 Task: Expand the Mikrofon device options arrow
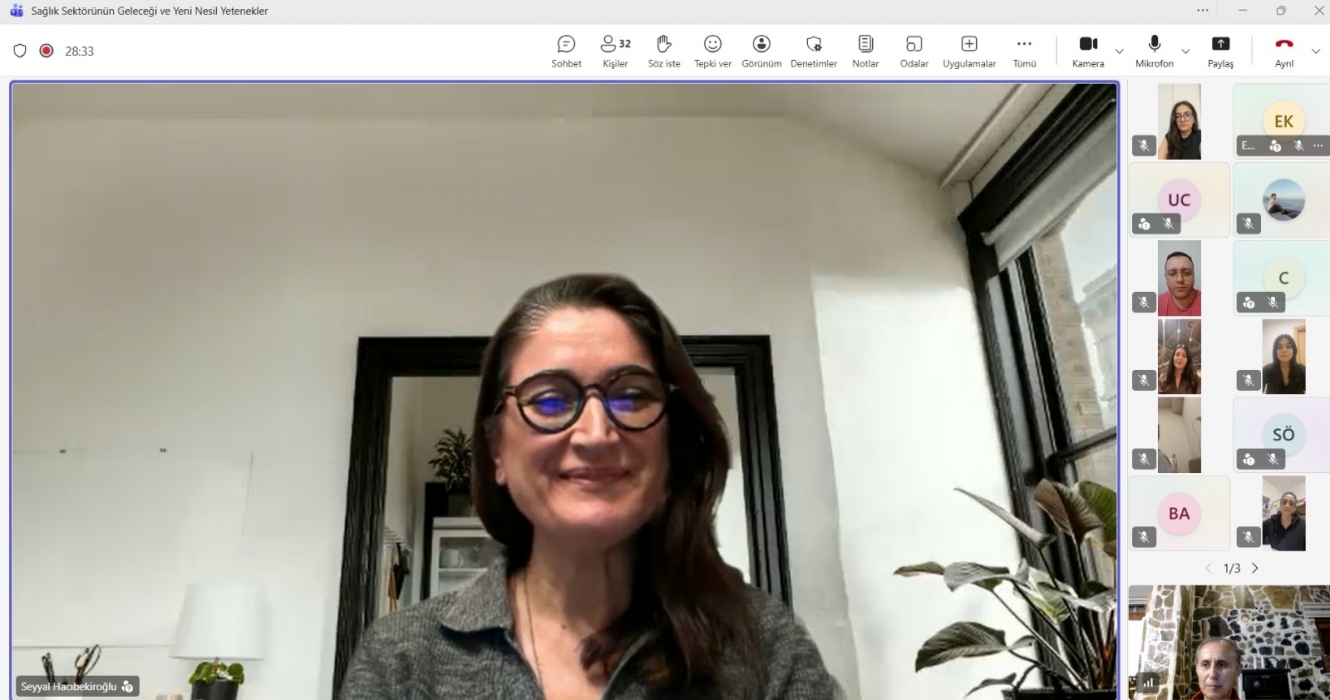1185,51
